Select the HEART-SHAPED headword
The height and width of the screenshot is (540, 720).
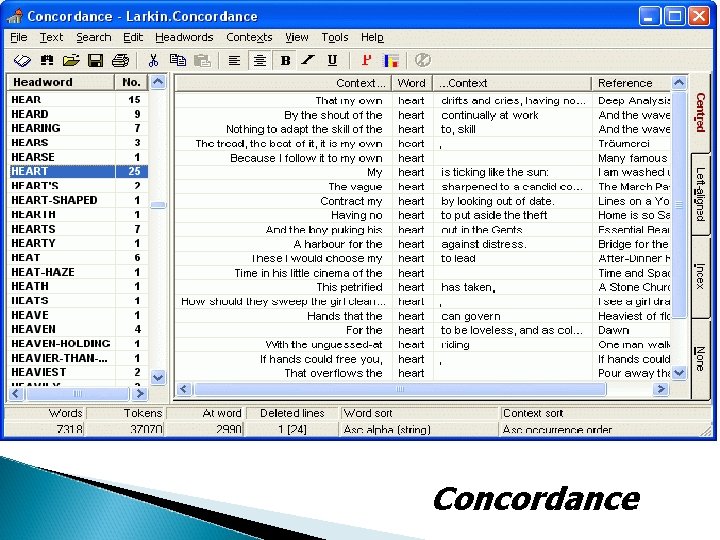pos(77,200)
